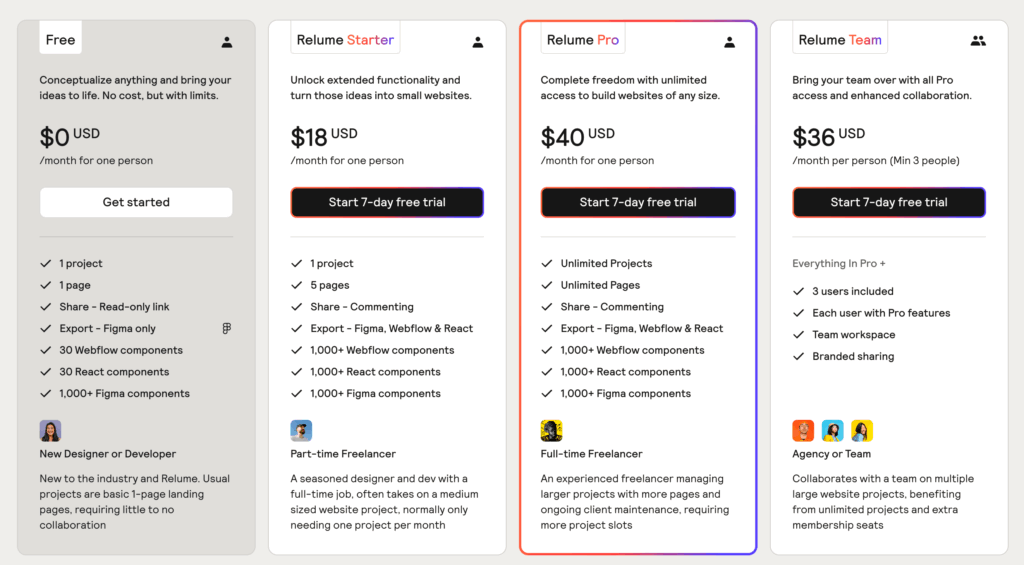Click the checkmark beside Unlimited Projects

click(547, 264)
